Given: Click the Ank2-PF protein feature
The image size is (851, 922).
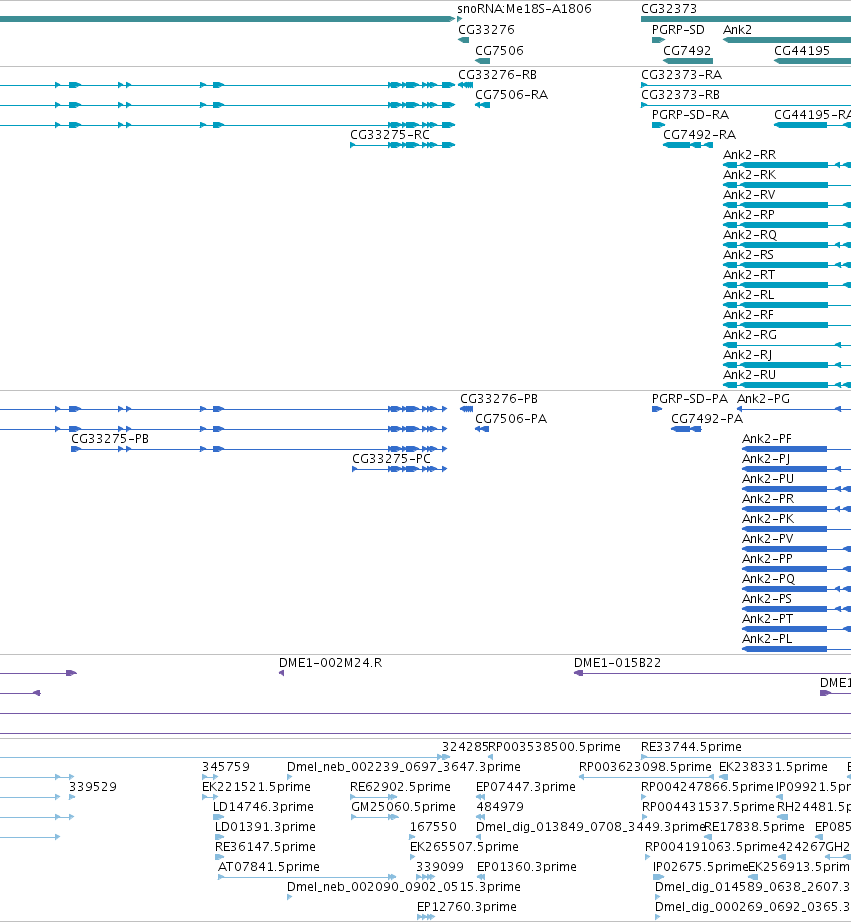Looking at the screenshot, I should (767, 439).
